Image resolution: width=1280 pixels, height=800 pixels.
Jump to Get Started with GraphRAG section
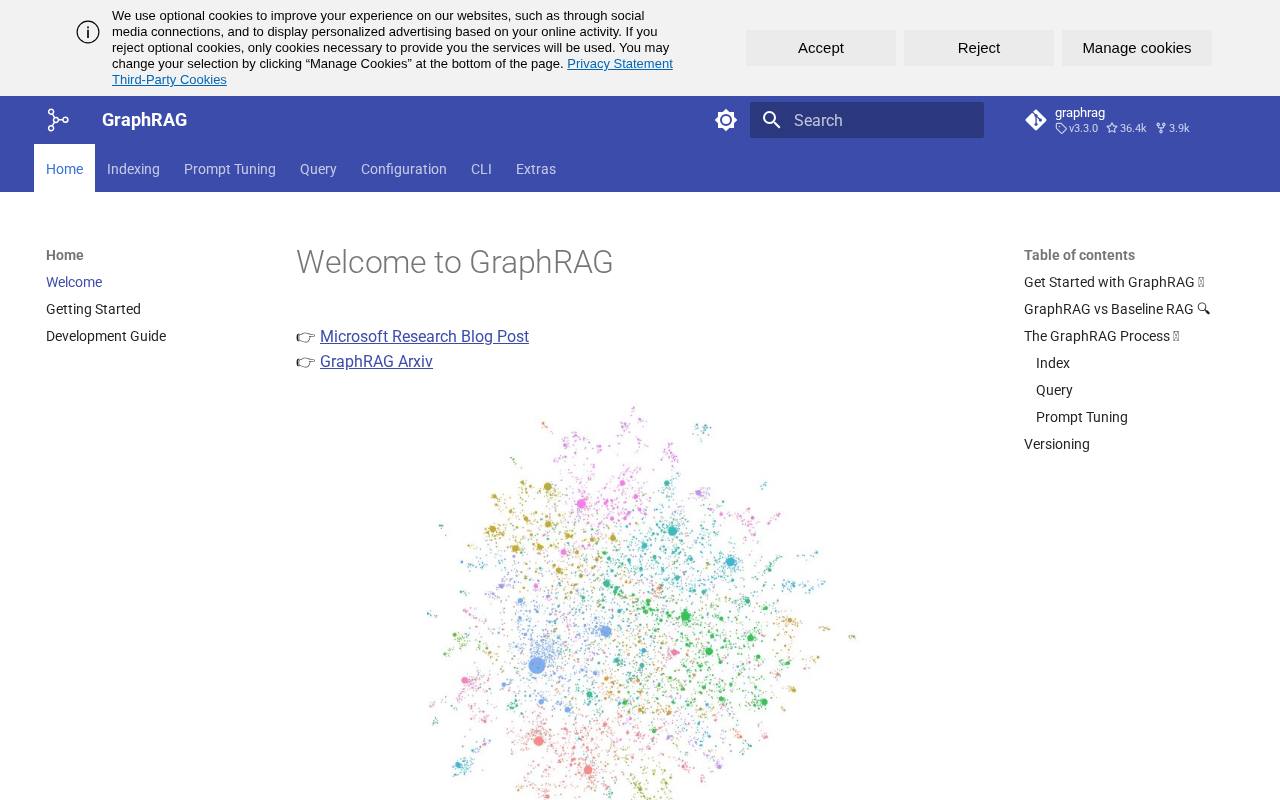[1114, 282]
